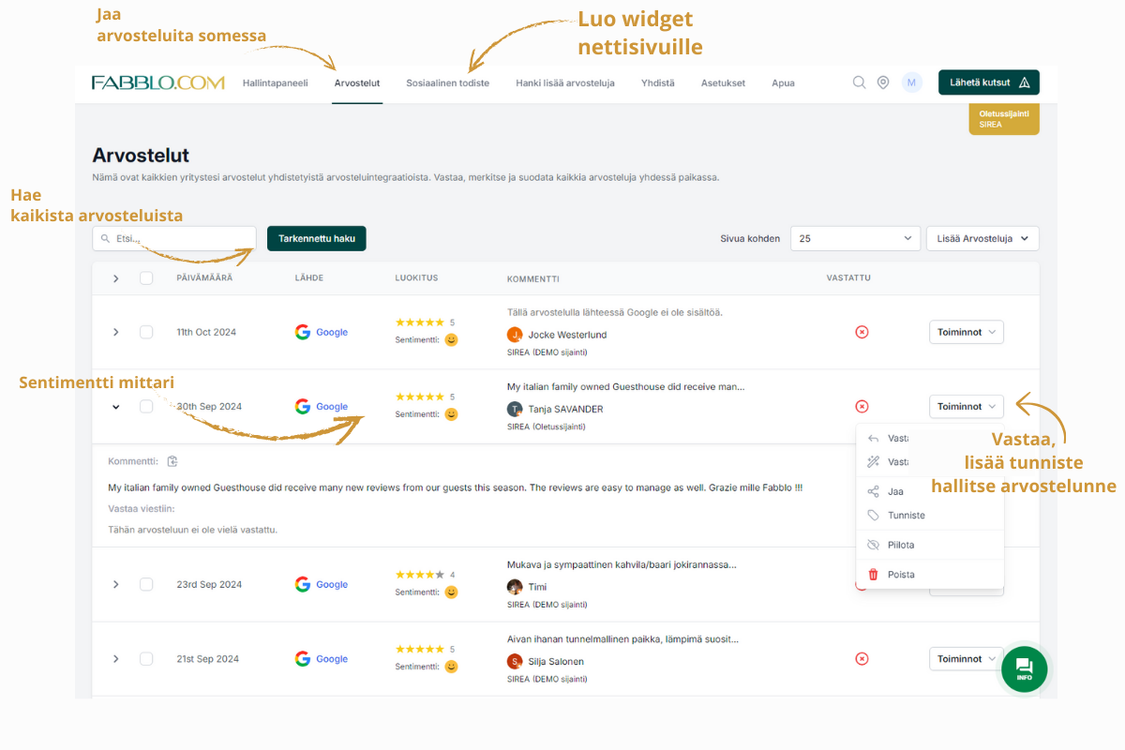
Task: Choose Piilota in the actions menu
Action: tap(930, 545)
